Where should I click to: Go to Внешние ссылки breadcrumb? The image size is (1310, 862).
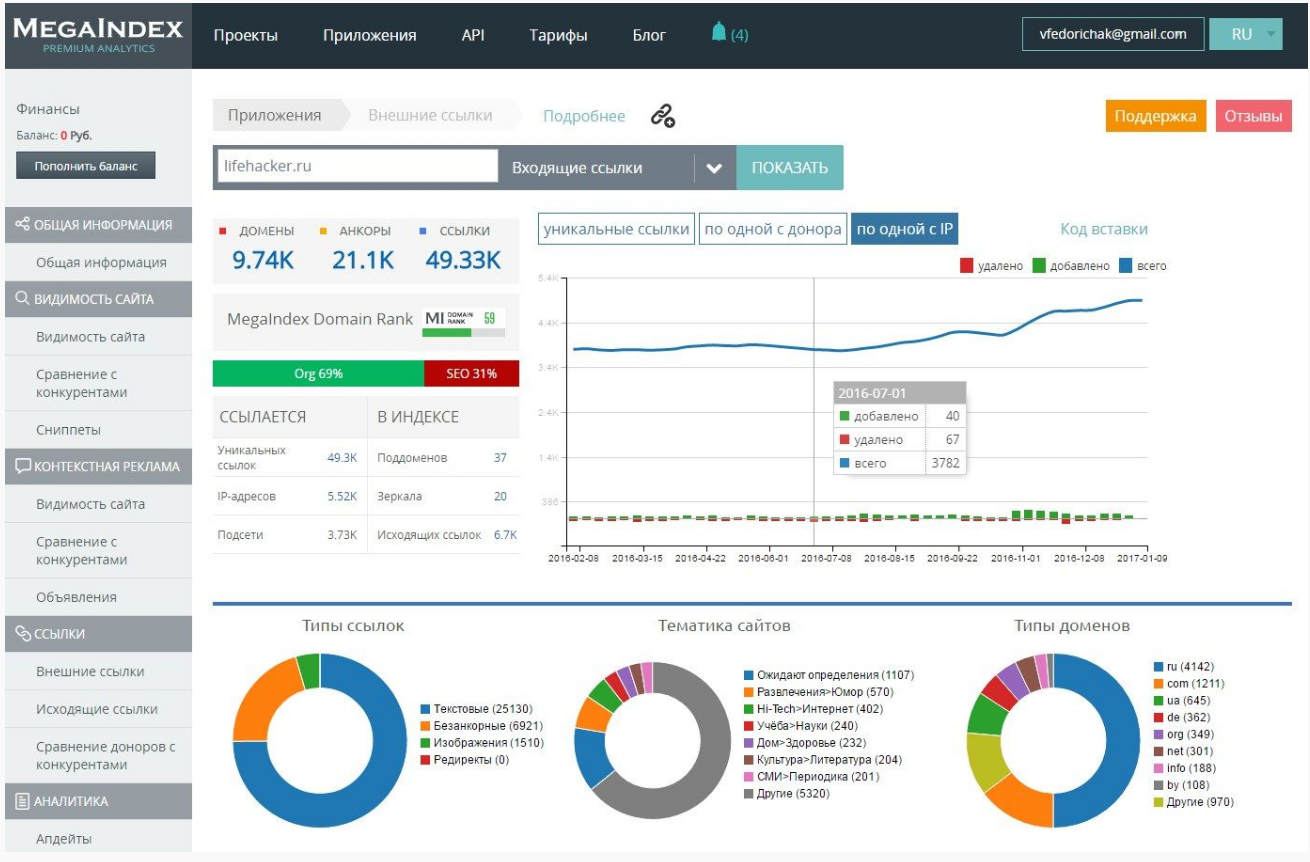pyautogui.click(x=430, y=115)
